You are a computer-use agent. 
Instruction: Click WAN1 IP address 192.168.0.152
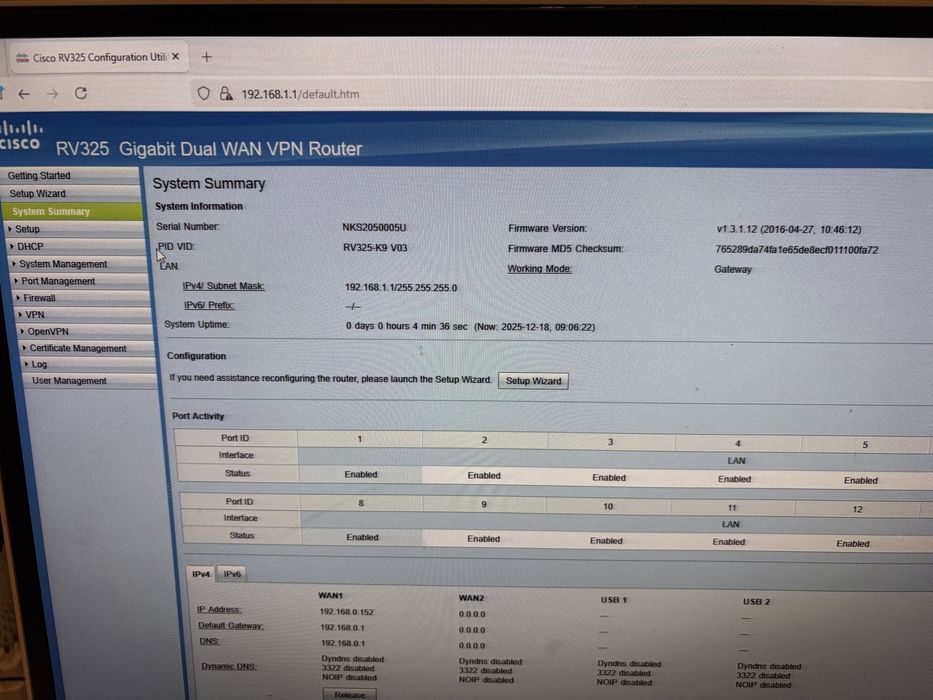point(346,611)
